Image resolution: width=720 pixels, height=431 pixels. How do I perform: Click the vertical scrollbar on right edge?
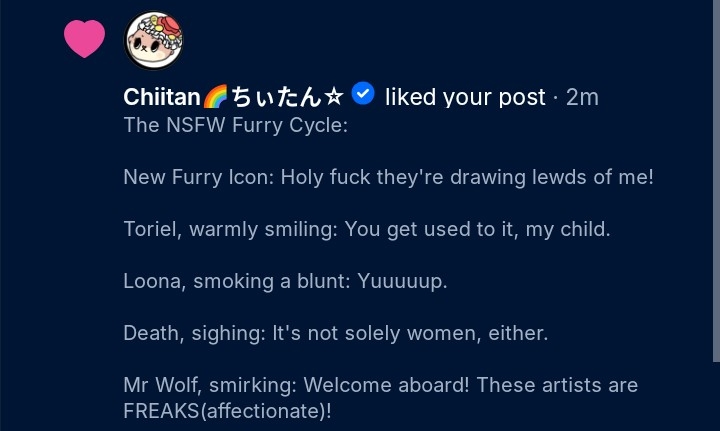(x=716, y=181)
